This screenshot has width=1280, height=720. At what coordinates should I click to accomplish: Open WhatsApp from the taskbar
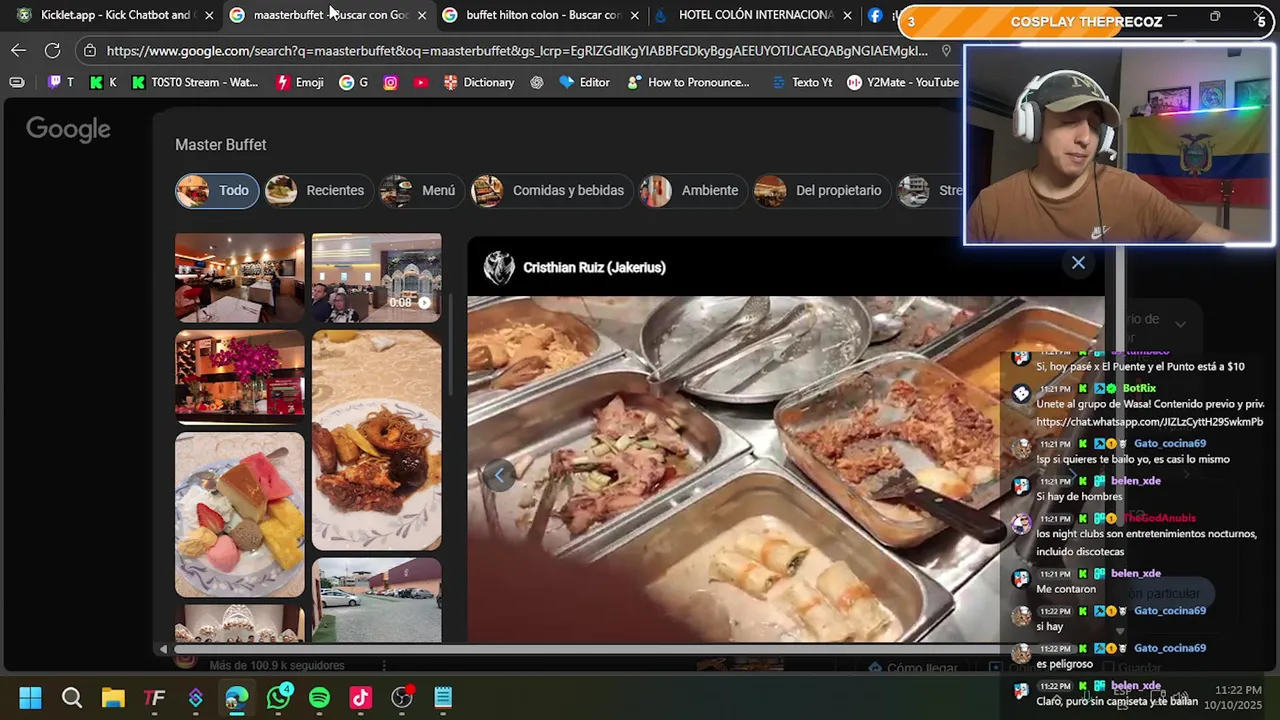click(x=279, y=698)
